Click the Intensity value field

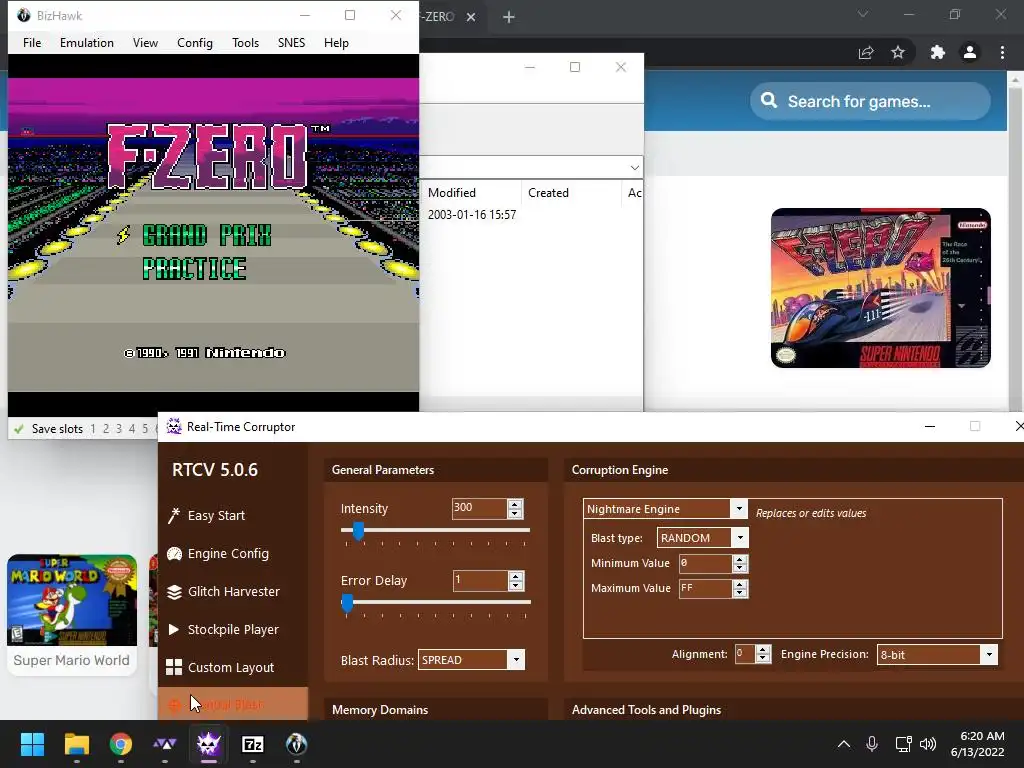point(479,508)
